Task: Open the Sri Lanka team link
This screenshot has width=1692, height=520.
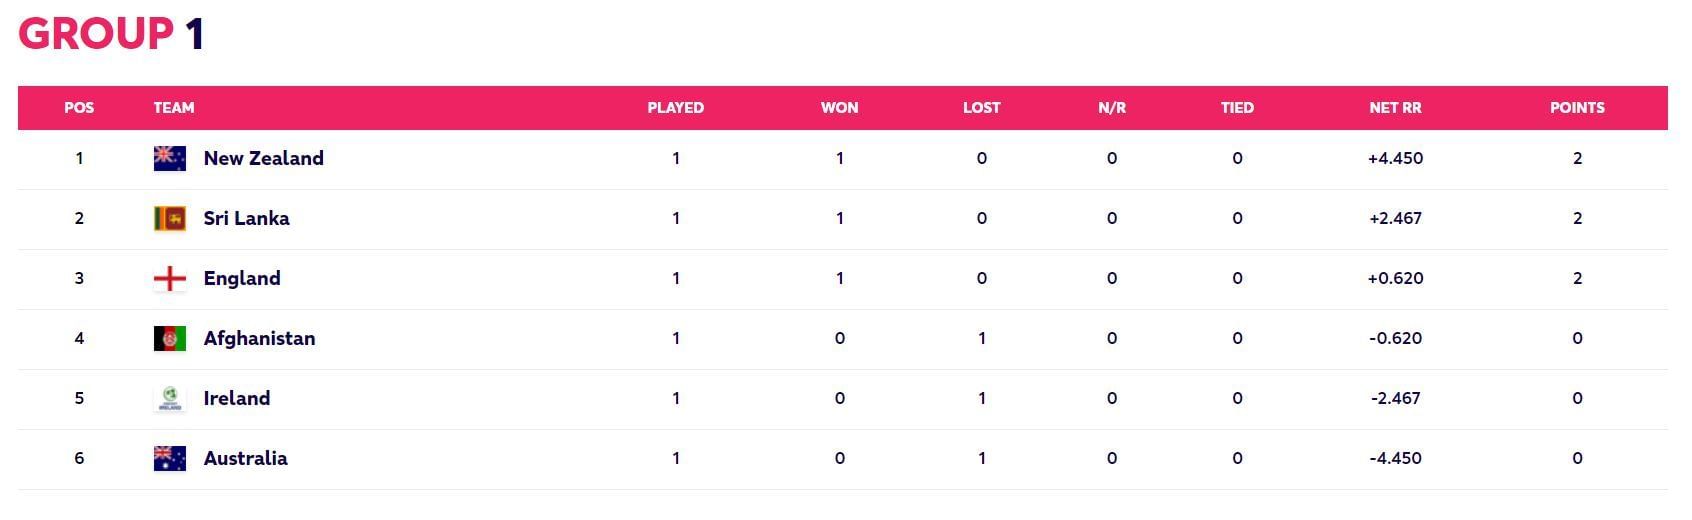Action: click(246, 218)
